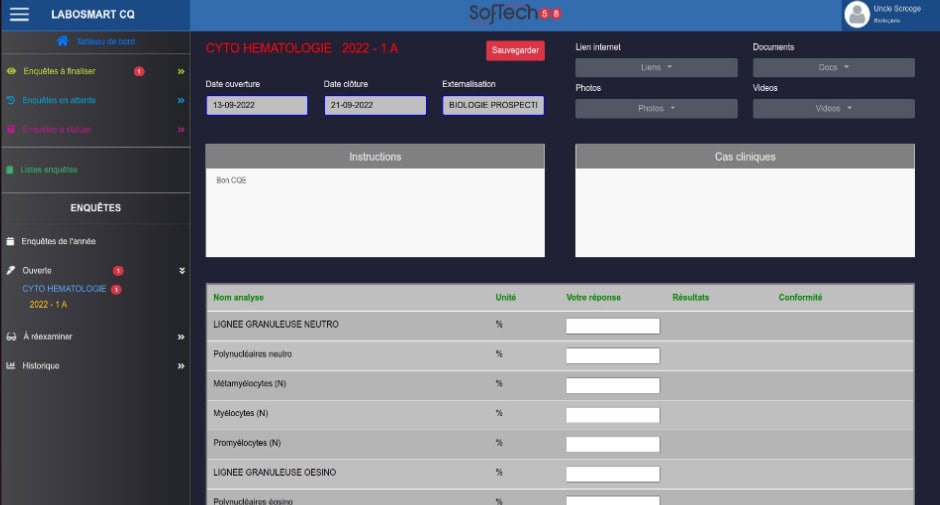The image size is (940, 505).
Task: Open Historique menu item
Action: click(x=41, y=365)
